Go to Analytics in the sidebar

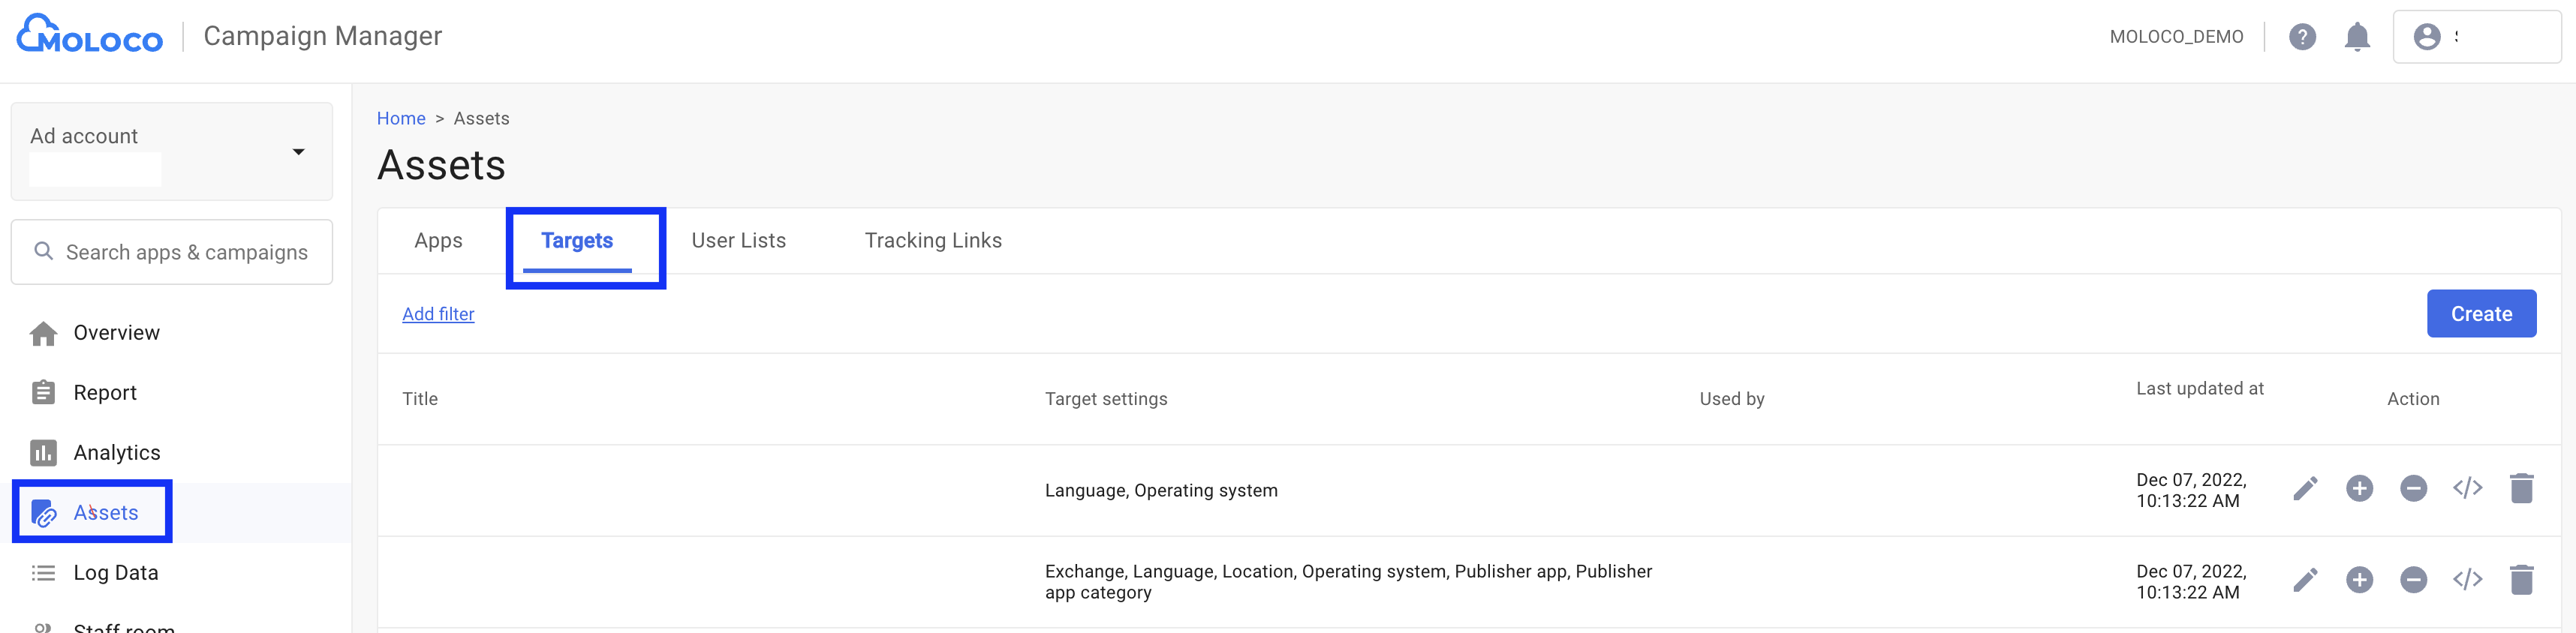(116, 453)
